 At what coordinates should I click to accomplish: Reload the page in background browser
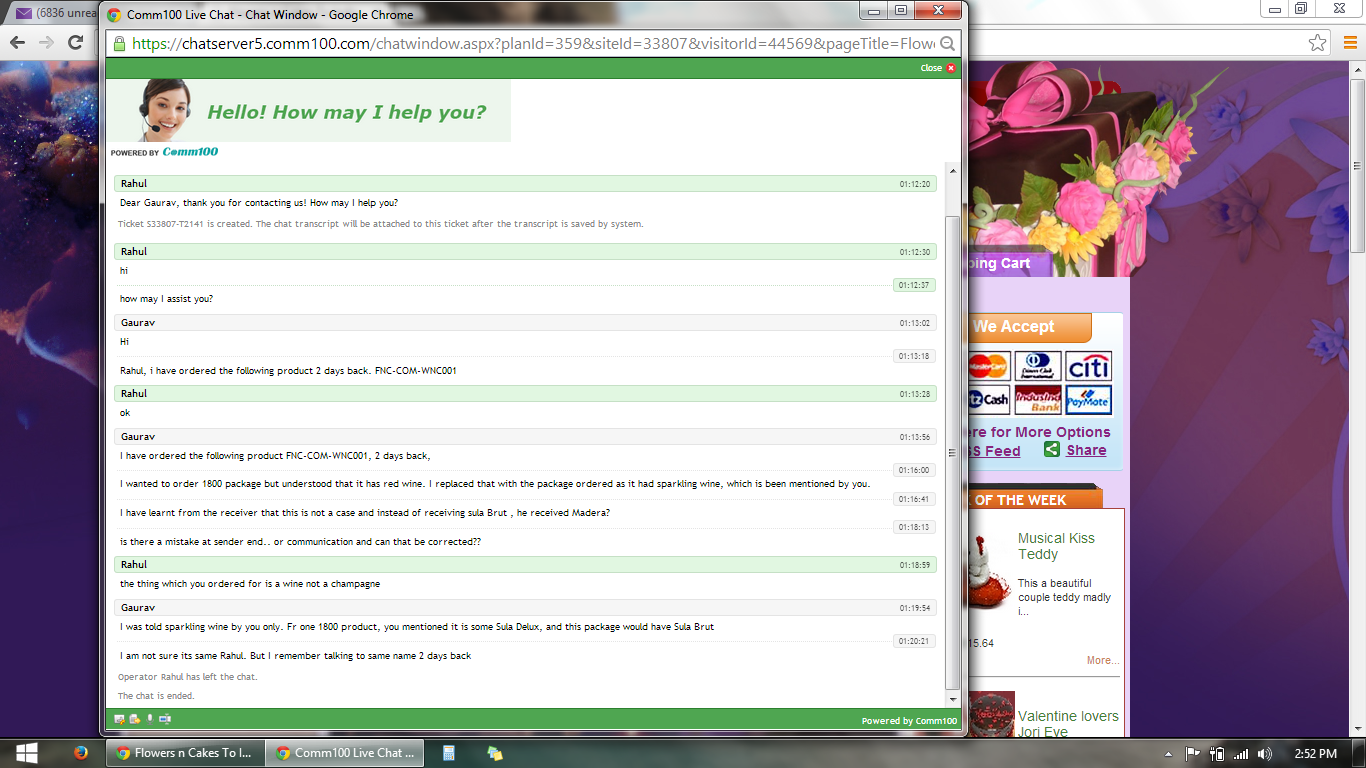(x=75, y=42)
